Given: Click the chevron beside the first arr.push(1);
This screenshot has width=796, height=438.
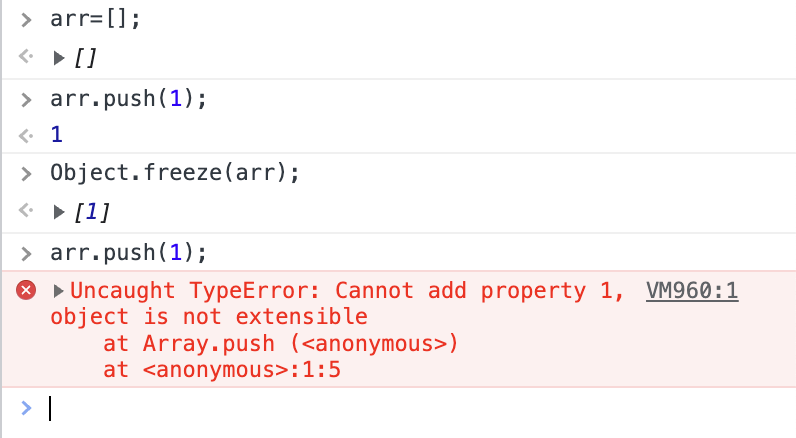Looking at the screenshot, I should 27,97.
